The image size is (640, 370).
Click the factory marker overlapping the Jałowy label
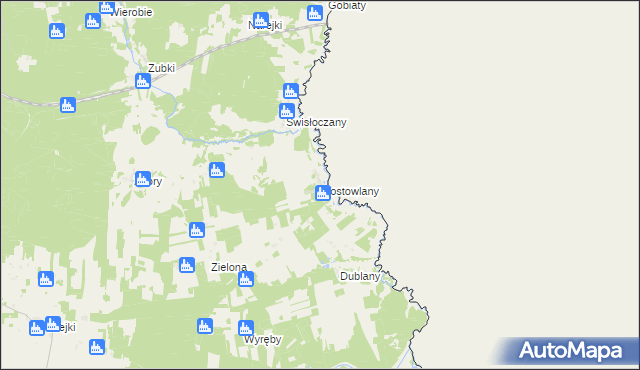click(x=143, y=179)
